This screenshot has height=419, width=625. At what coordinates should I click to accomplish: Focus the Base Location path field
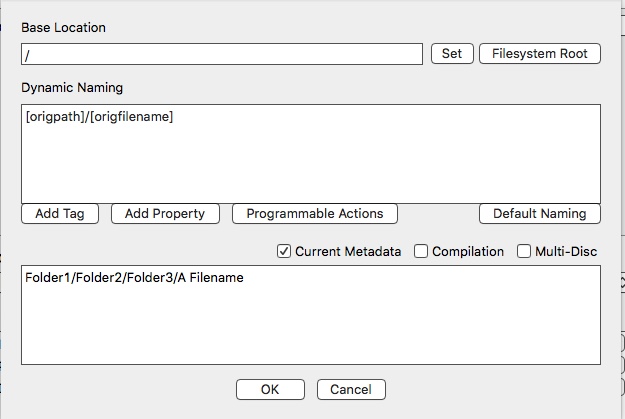(222, 53)
